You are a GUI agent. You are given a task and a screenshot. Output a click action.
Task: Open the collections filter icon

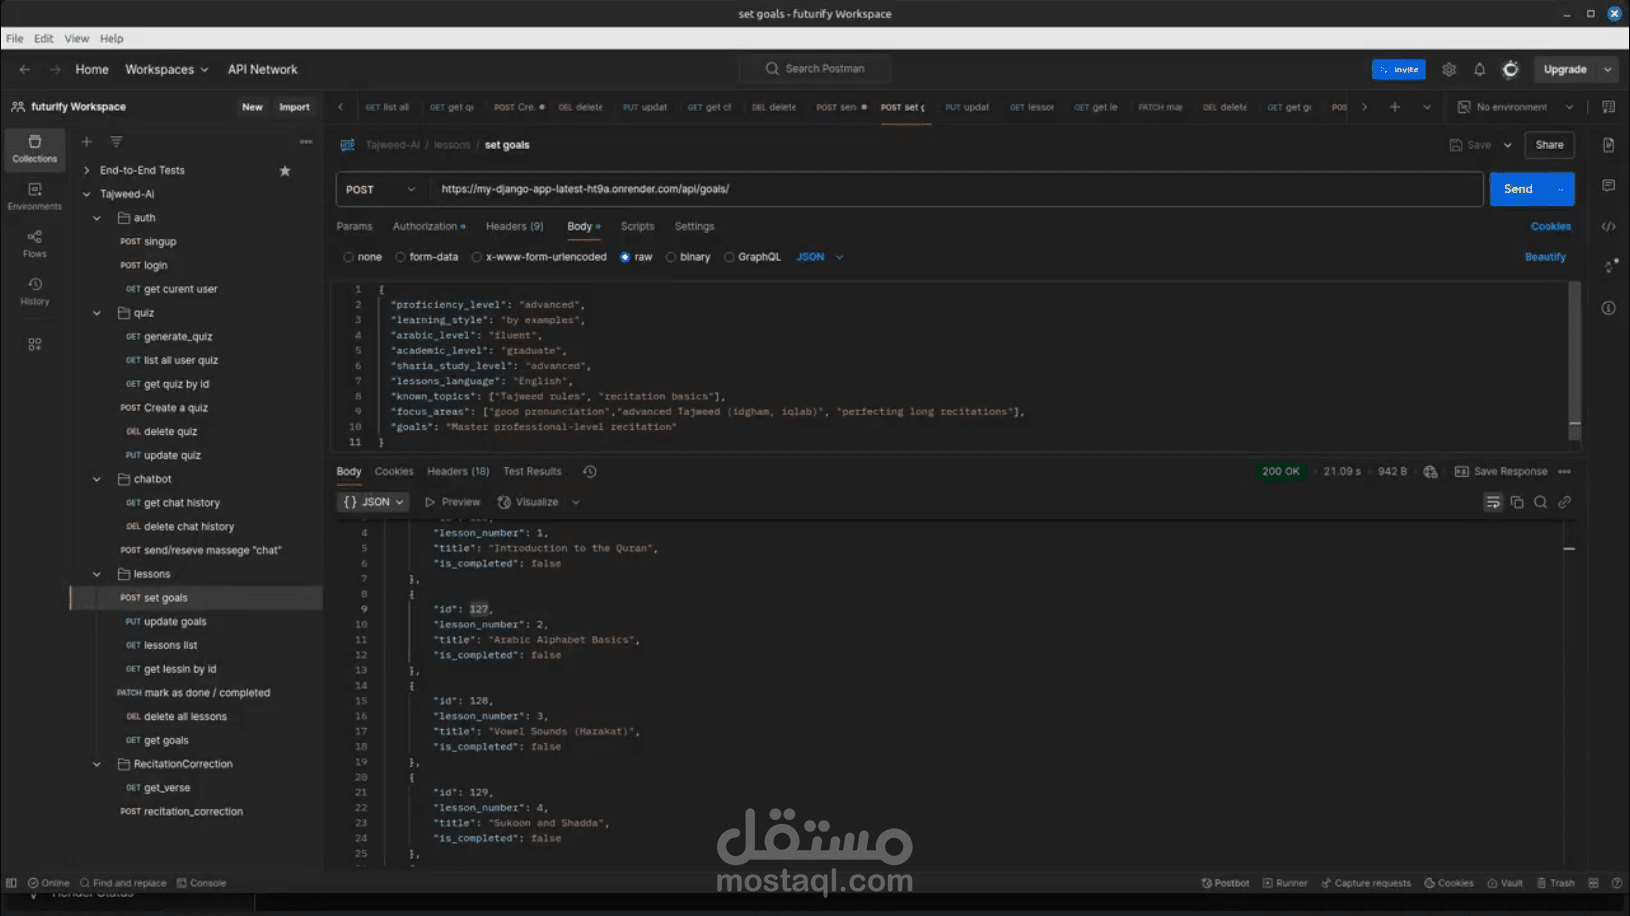tap(116, 142)
